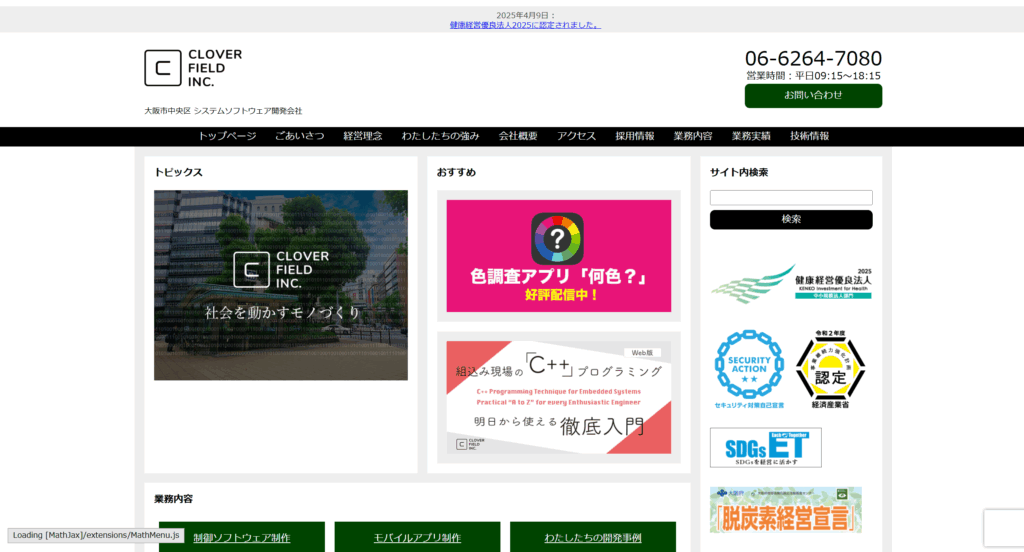The image size is (1024, 552).
Task: Click the Security Action badge
Action: (x=749, y=369)
